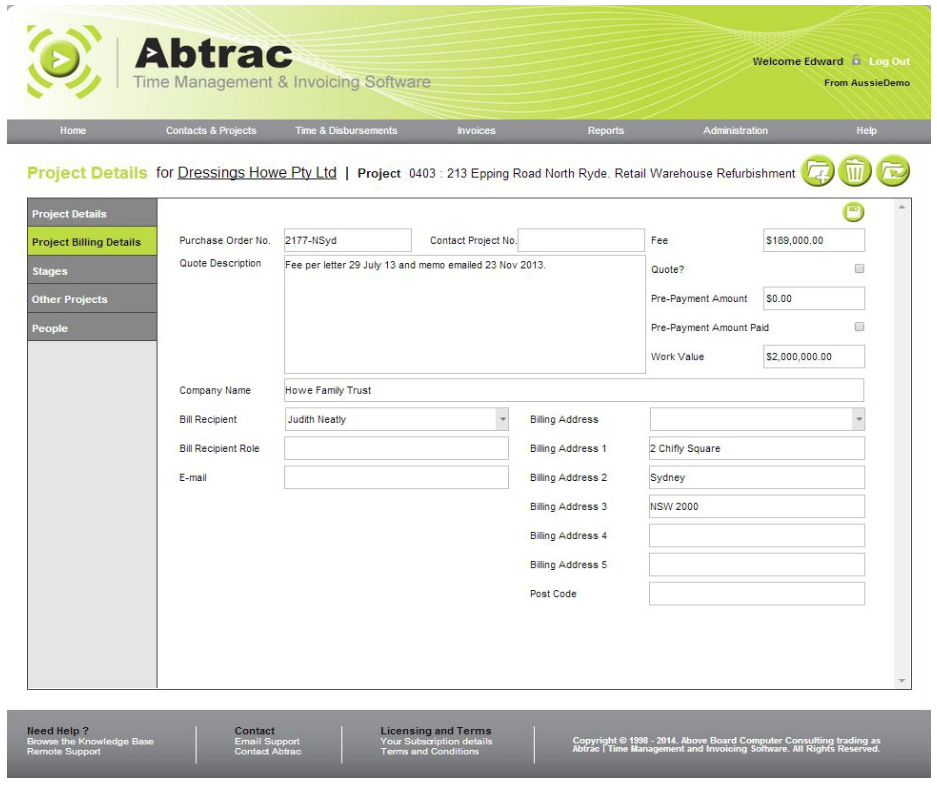Open the Administration menu
This screenshot has height=785, width=937.
(x=735, y=131)
